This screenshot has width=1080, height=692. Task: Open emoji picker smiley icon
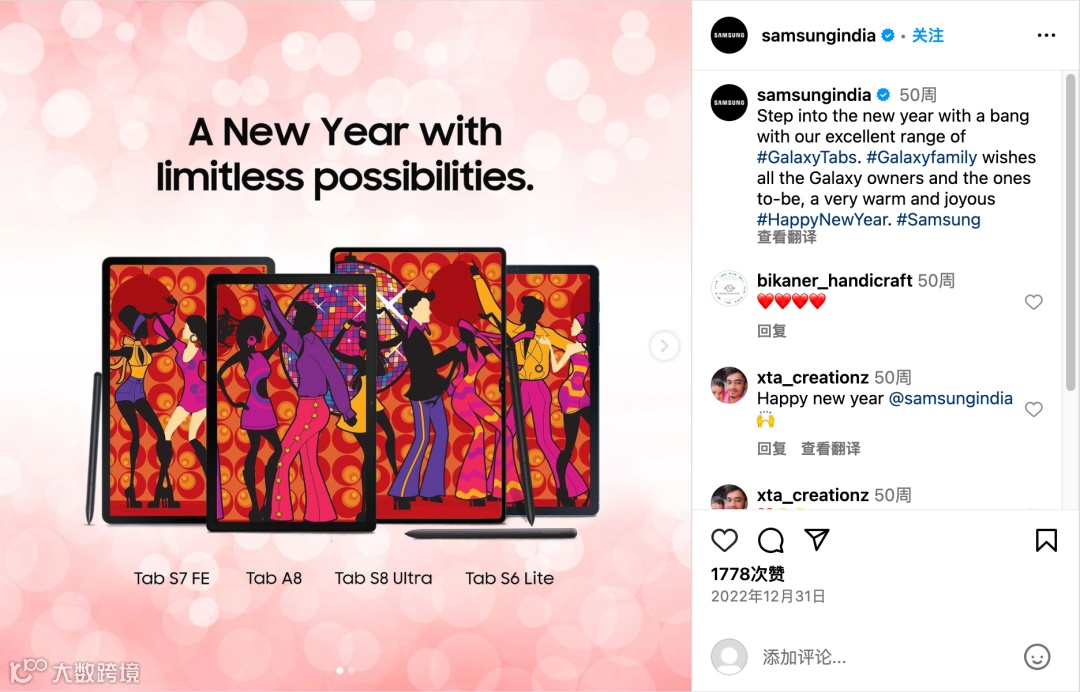pyautogui.click(x=1037, y=657)
